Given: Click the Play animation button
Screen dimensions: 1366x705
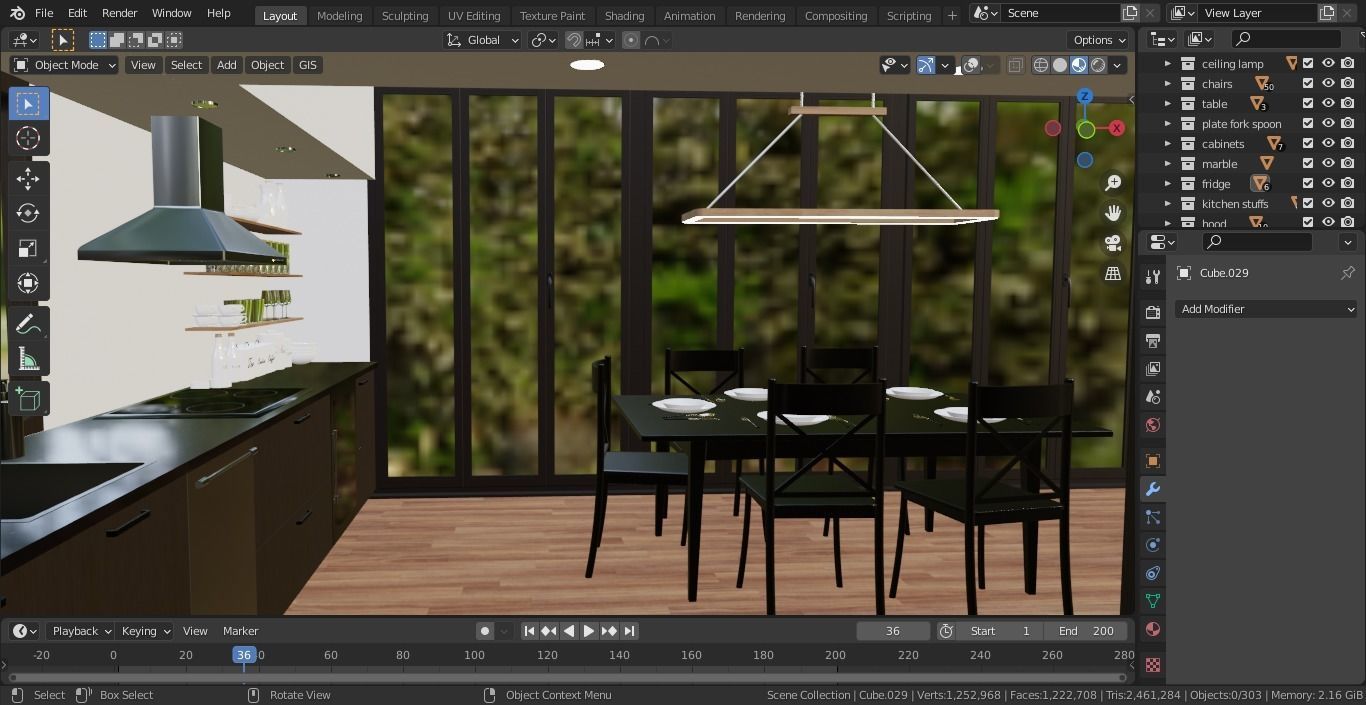Looking at the screenshot, I should 589,631.
